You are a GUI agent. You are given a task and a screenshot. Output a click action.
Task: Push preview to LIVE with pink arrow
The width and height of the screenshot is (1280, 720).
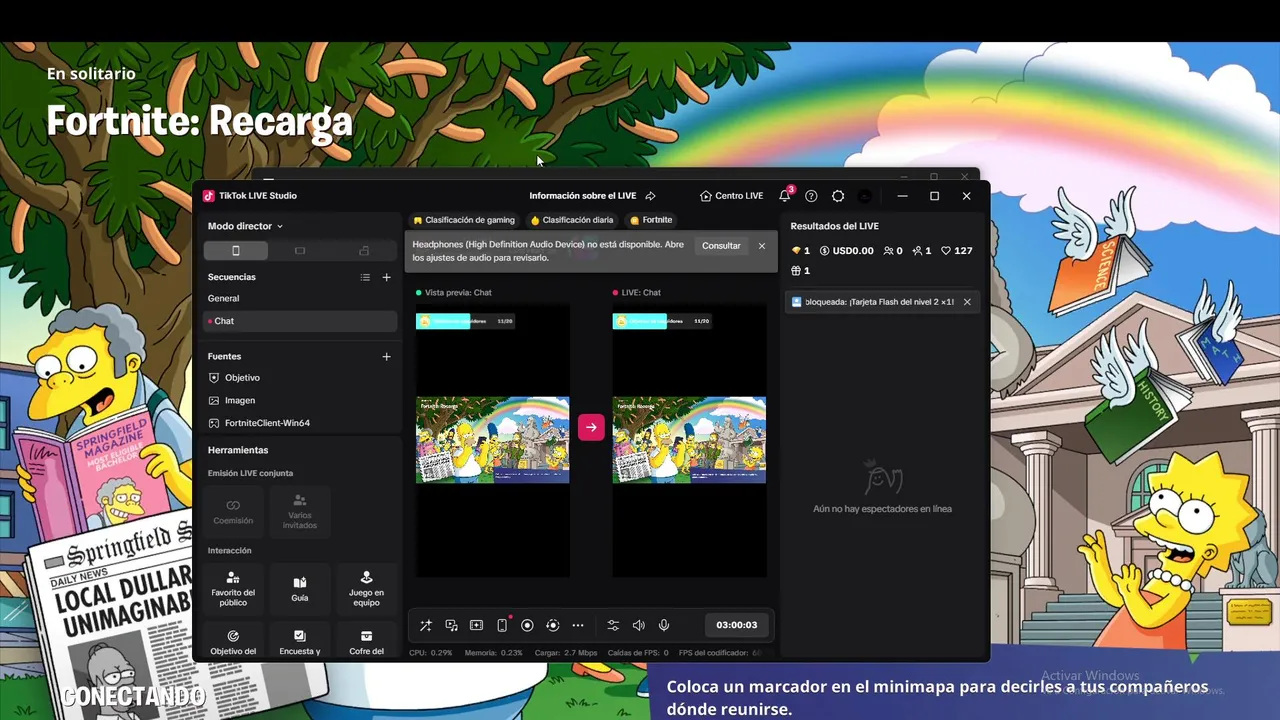(591, 427)
